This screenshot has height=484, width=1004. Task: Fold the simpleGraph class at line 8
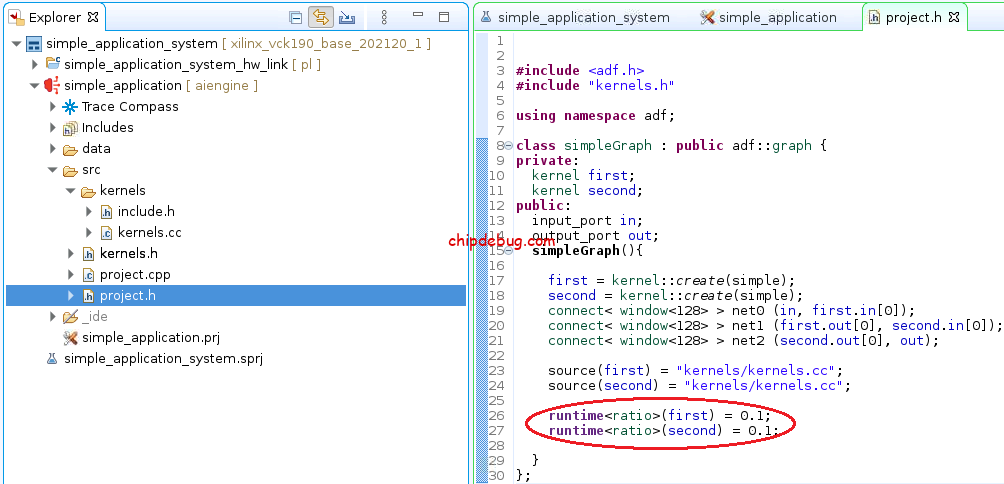[509, 146]
